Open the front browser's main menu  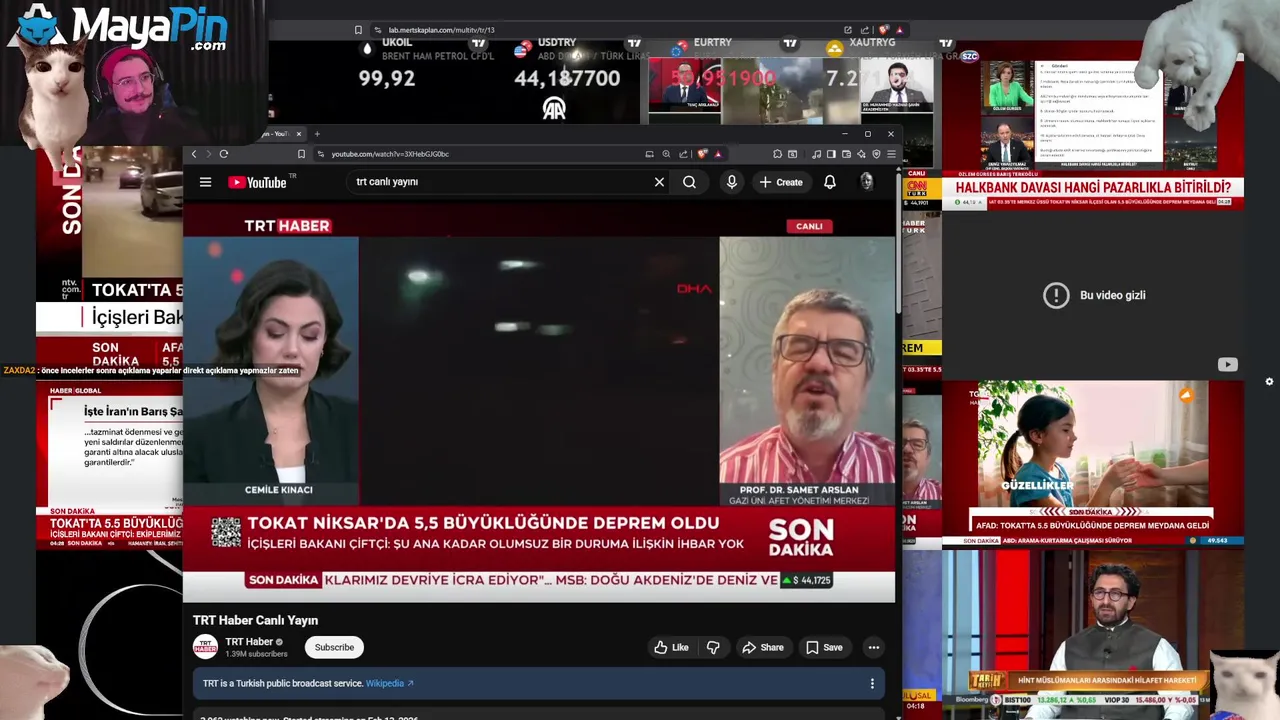click(x=891, y=154)
